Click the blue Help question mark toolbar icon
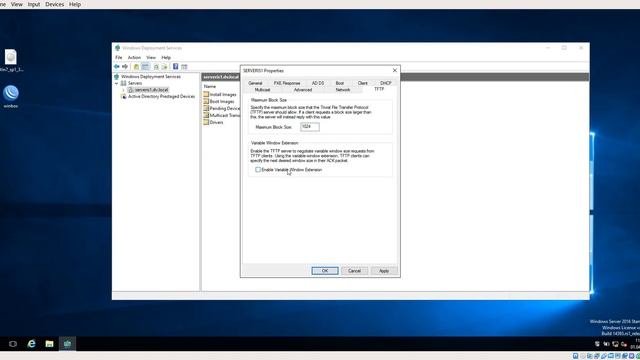The height and width of the screenshot is (360, 640). (176, 67)
